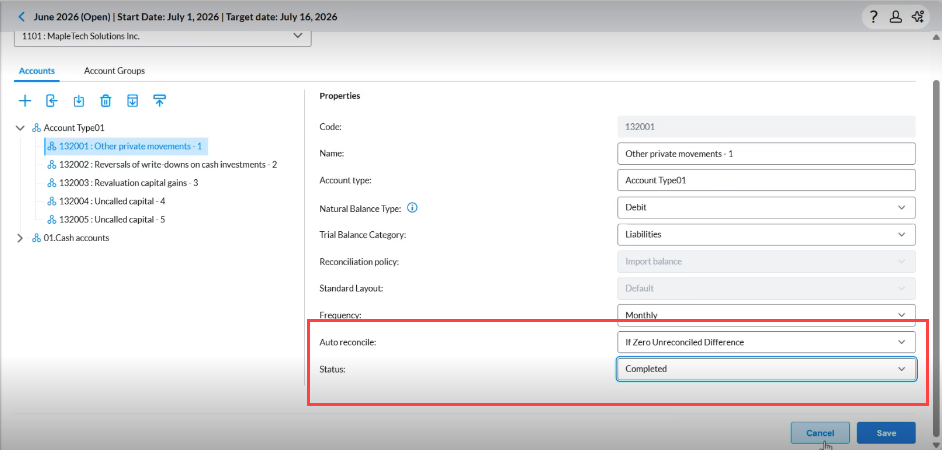Click the plus icon to add an account
The height and width of the screenshot is (450, 942).
click(x=25, y=101)
